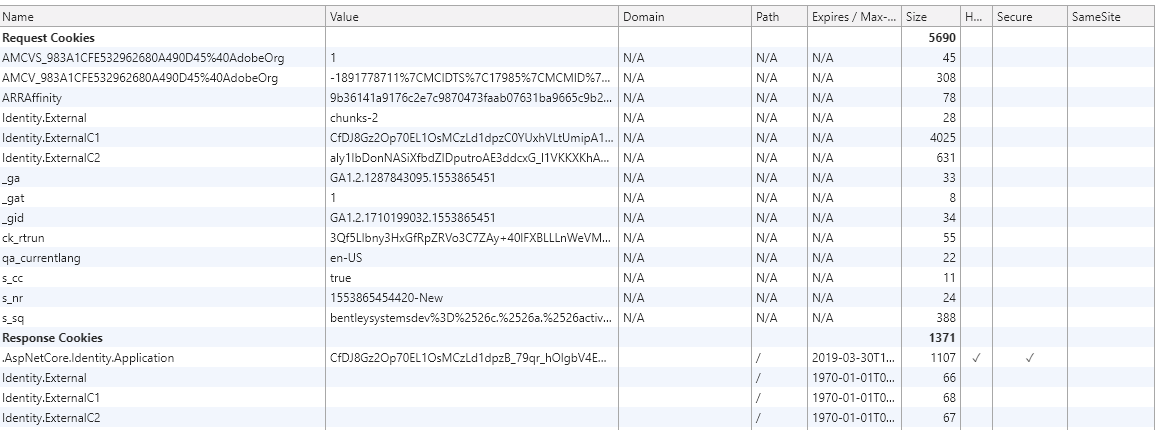Click the size value 67
Screen dimensions: 1162x430
949,417
